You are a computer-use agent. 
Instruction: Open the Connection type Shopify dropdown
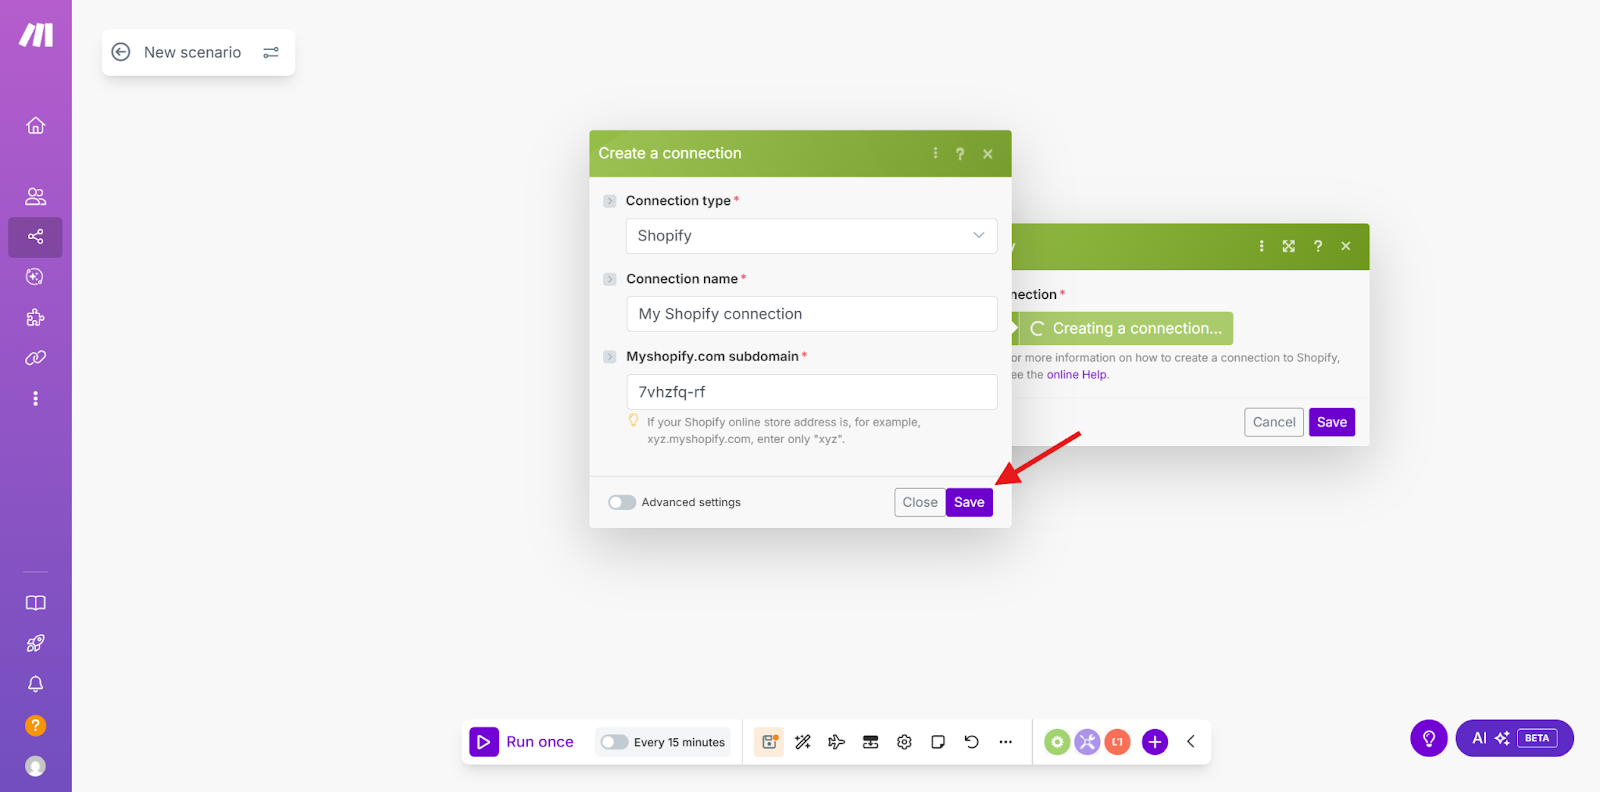click(x=811, y=236)
